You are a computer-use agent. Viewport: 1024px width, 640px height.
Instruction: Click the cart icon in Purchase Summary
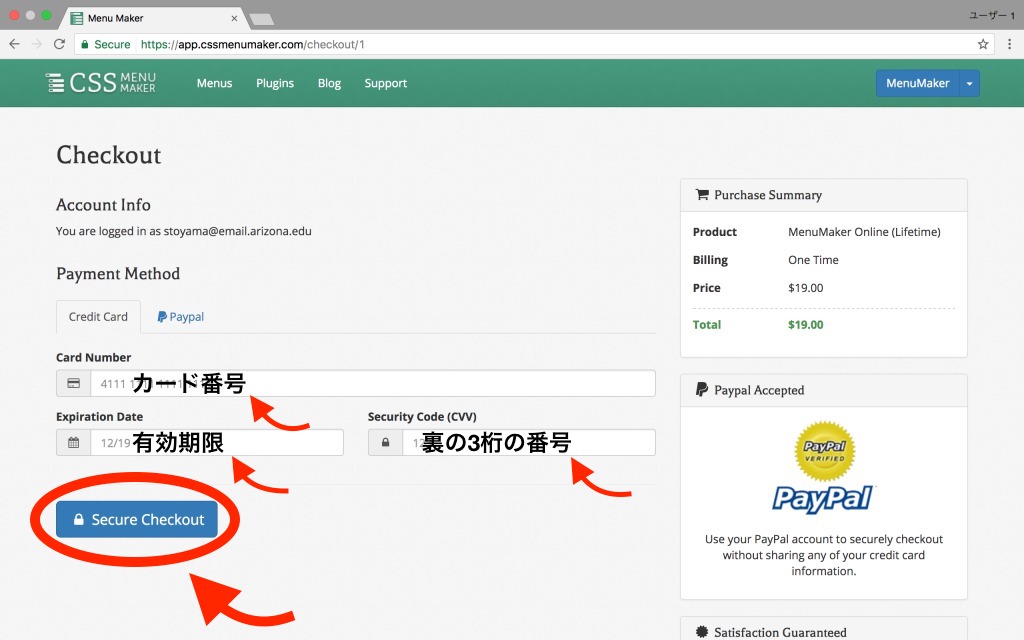[702, 195]
